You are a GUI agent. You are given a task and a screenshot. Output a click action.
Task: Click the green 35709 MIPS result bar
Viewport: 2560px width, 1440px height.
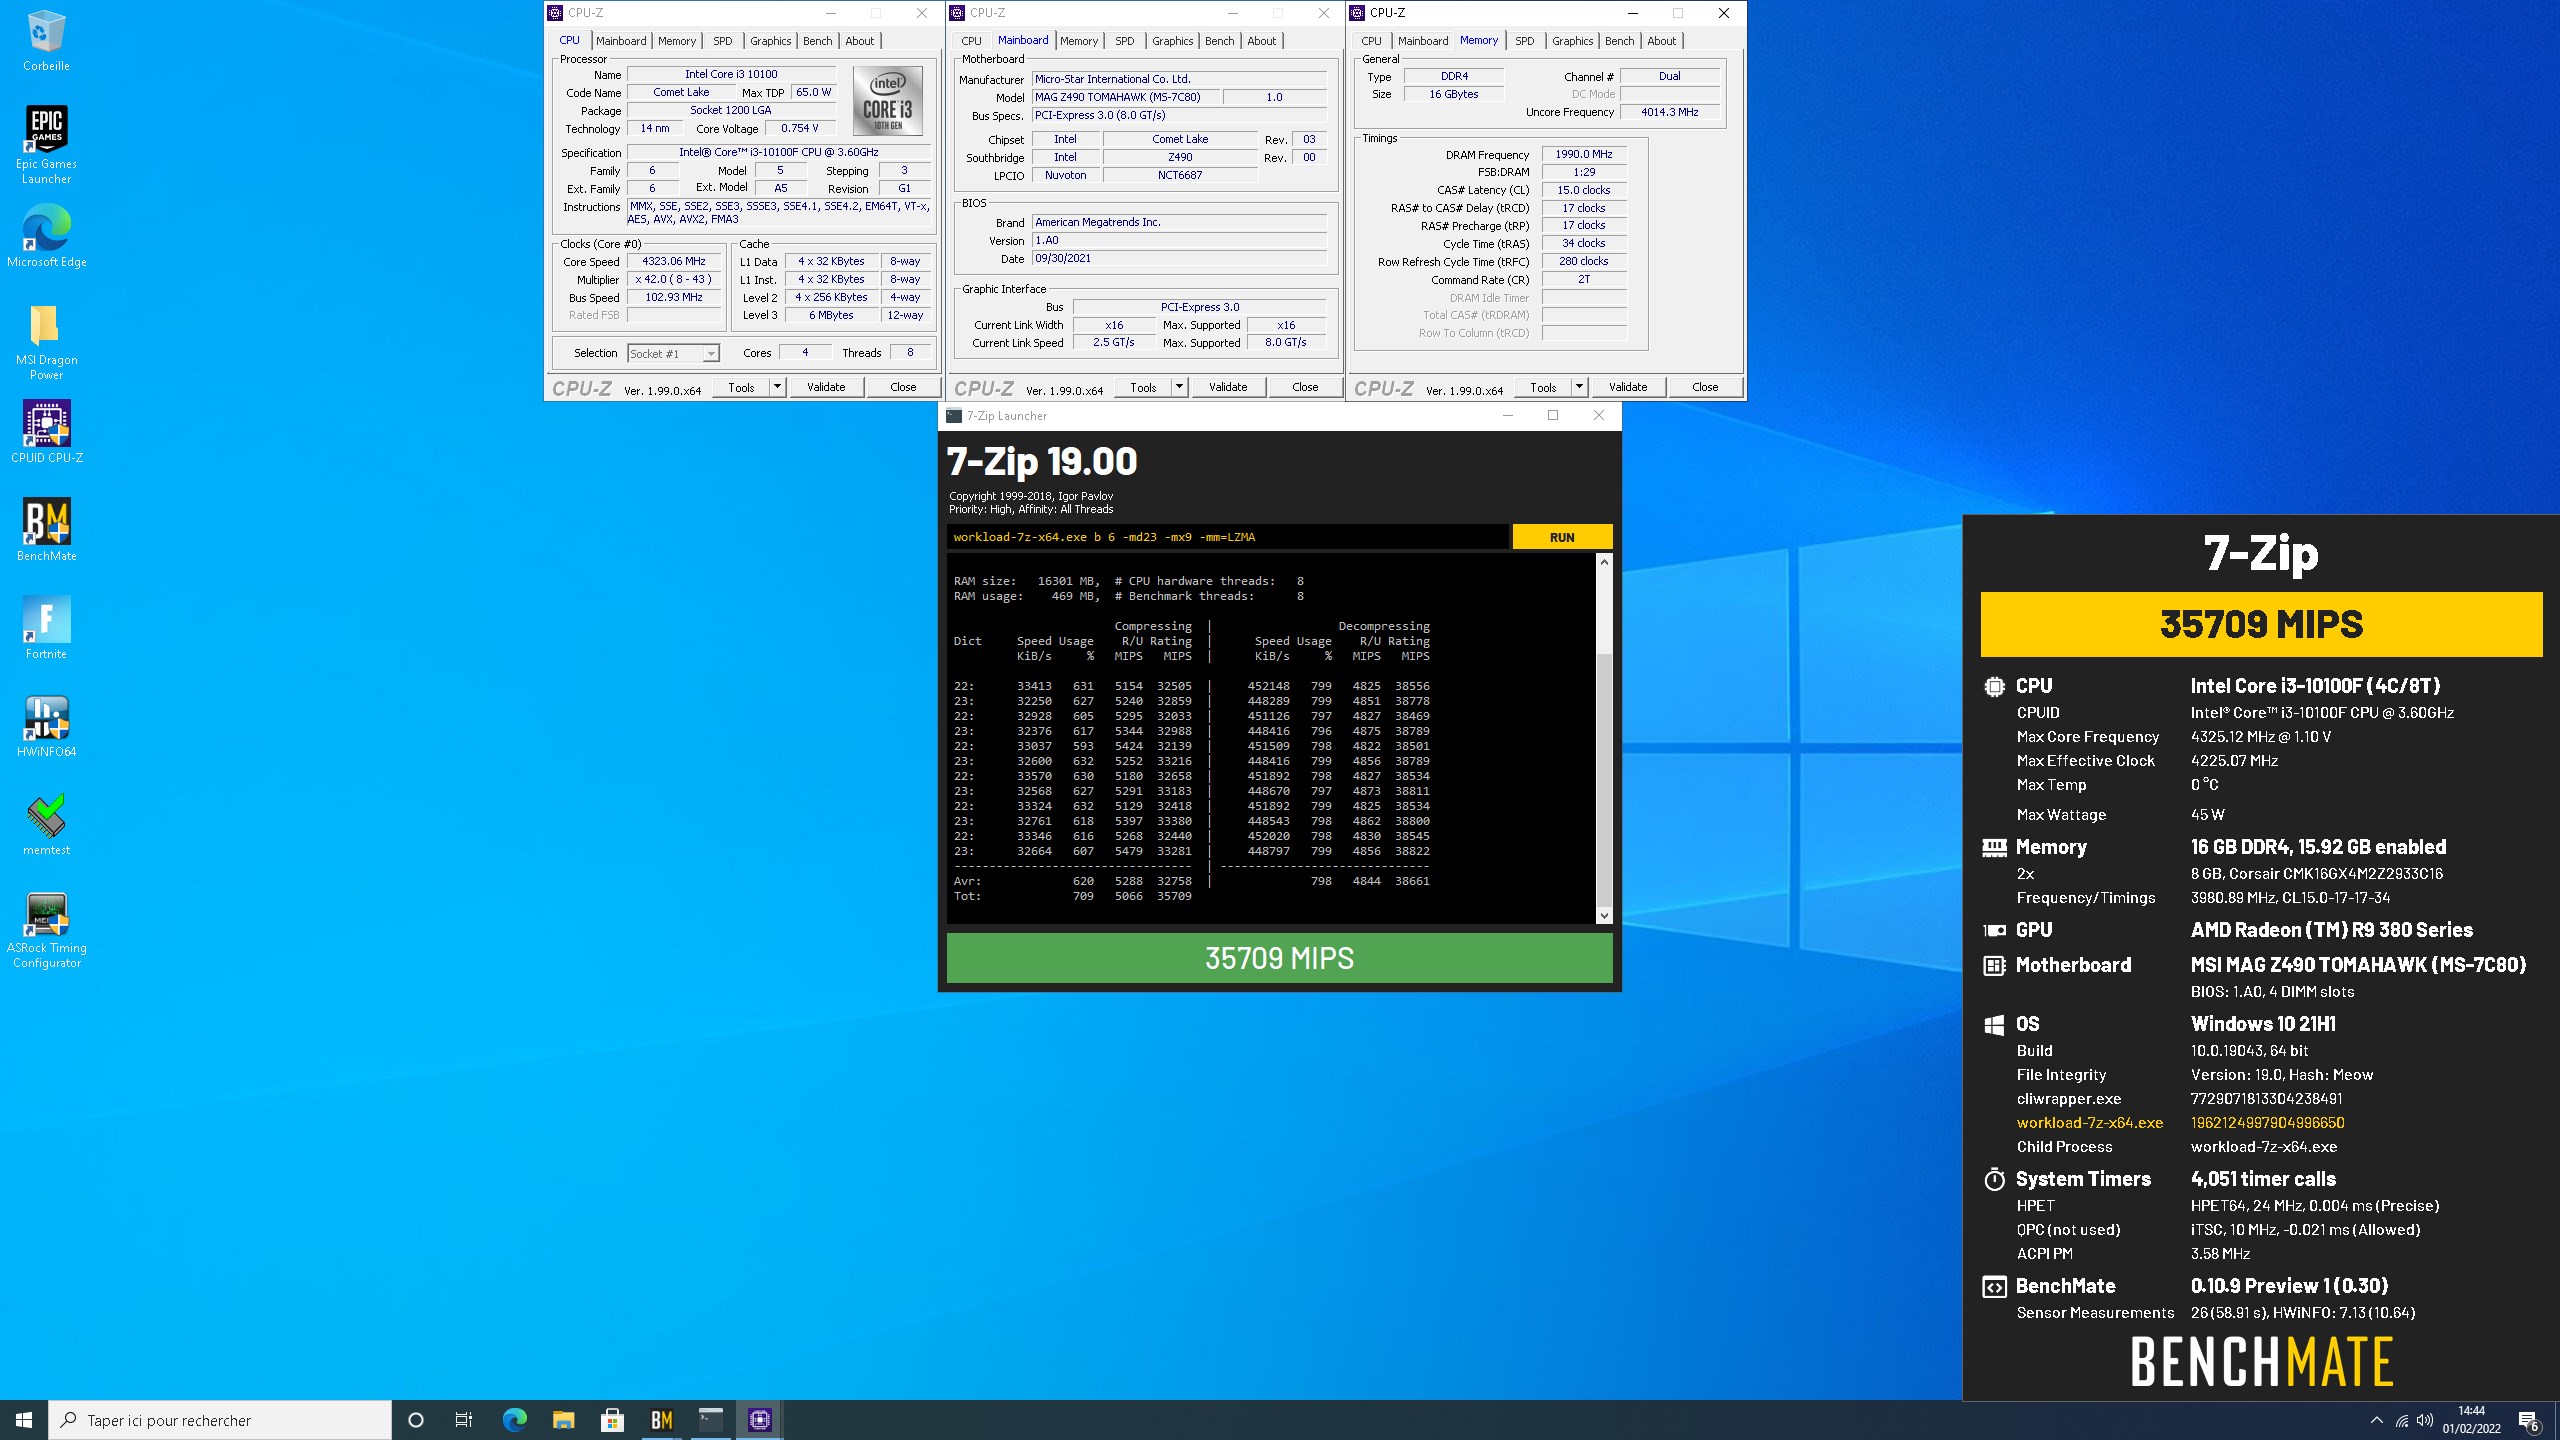(x=1279, y=958)
